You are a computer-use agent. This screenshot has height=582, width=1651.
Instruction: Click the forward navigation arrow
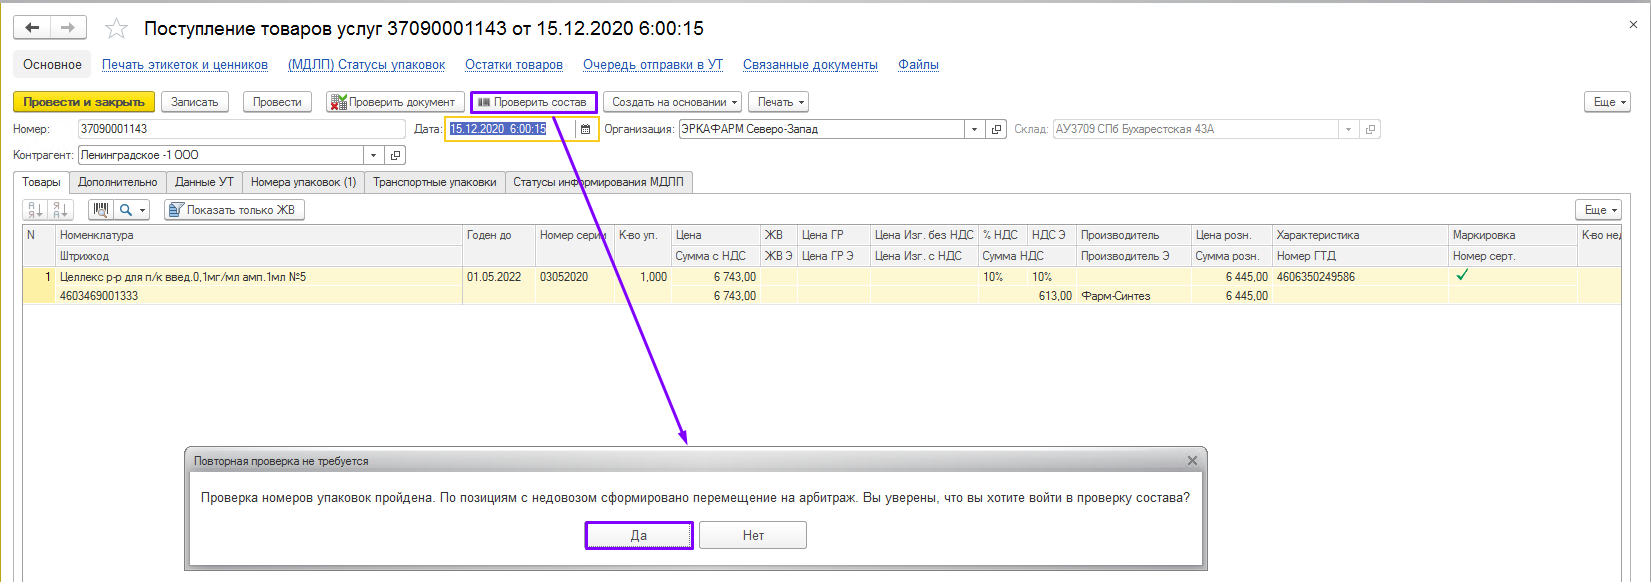click(68, 28)
